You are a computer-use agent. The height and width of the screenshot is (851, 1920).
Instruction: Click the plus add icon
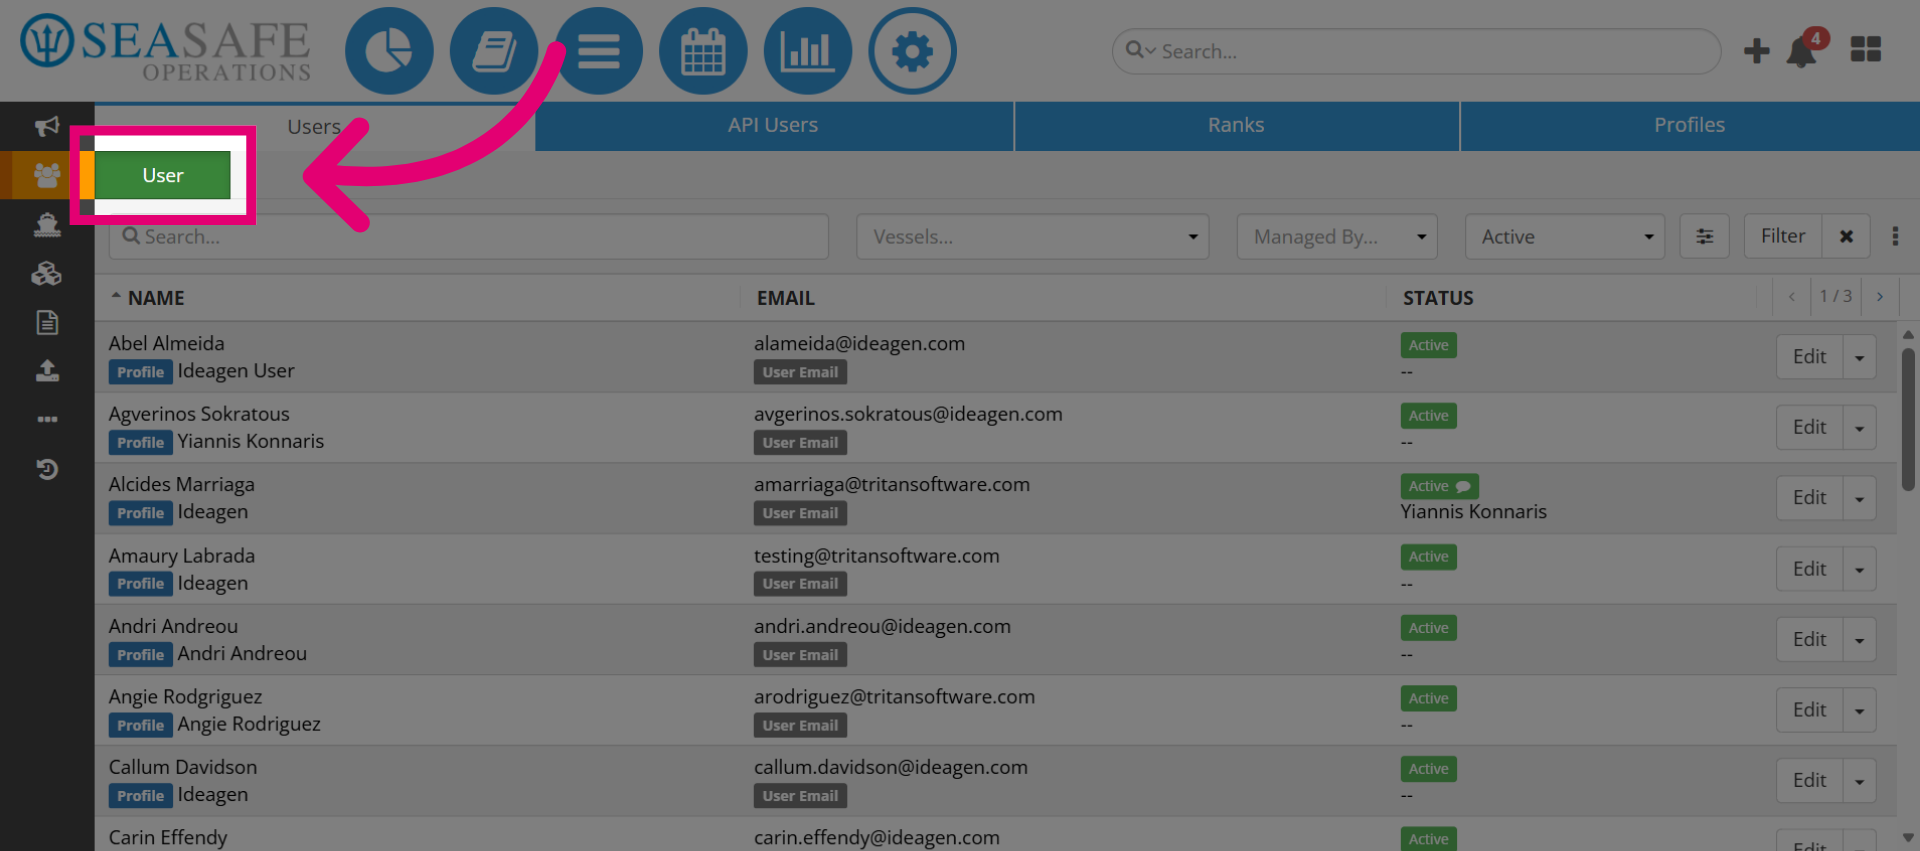coord(1756,51)
